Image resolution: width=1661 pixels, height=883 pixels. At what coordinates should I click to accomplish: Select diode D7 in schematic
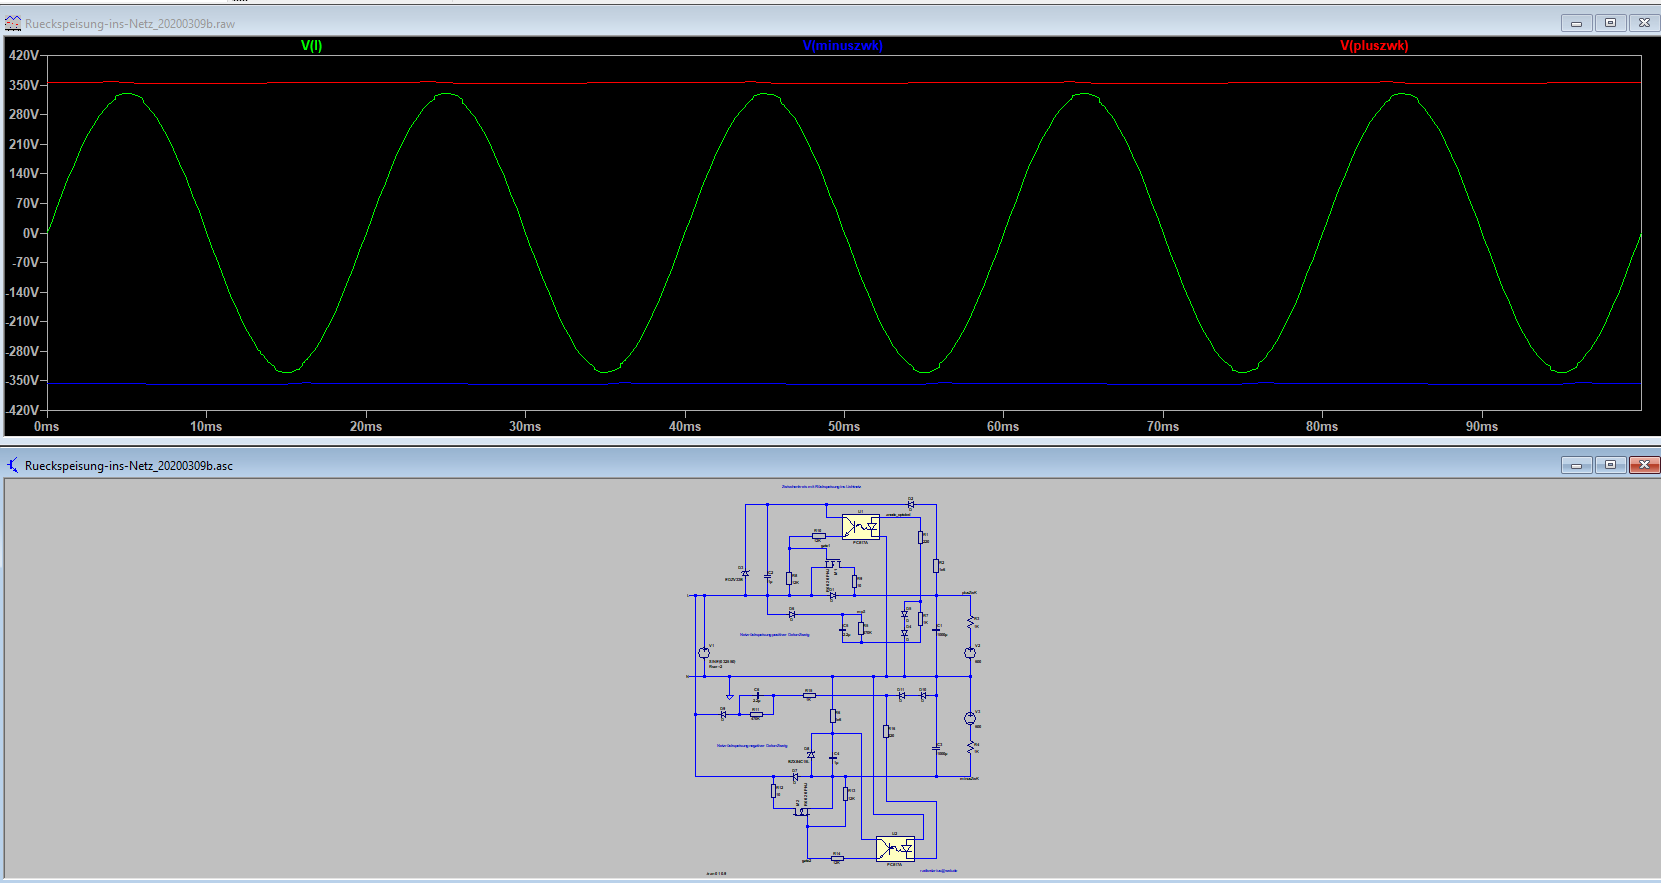point(795,777)
